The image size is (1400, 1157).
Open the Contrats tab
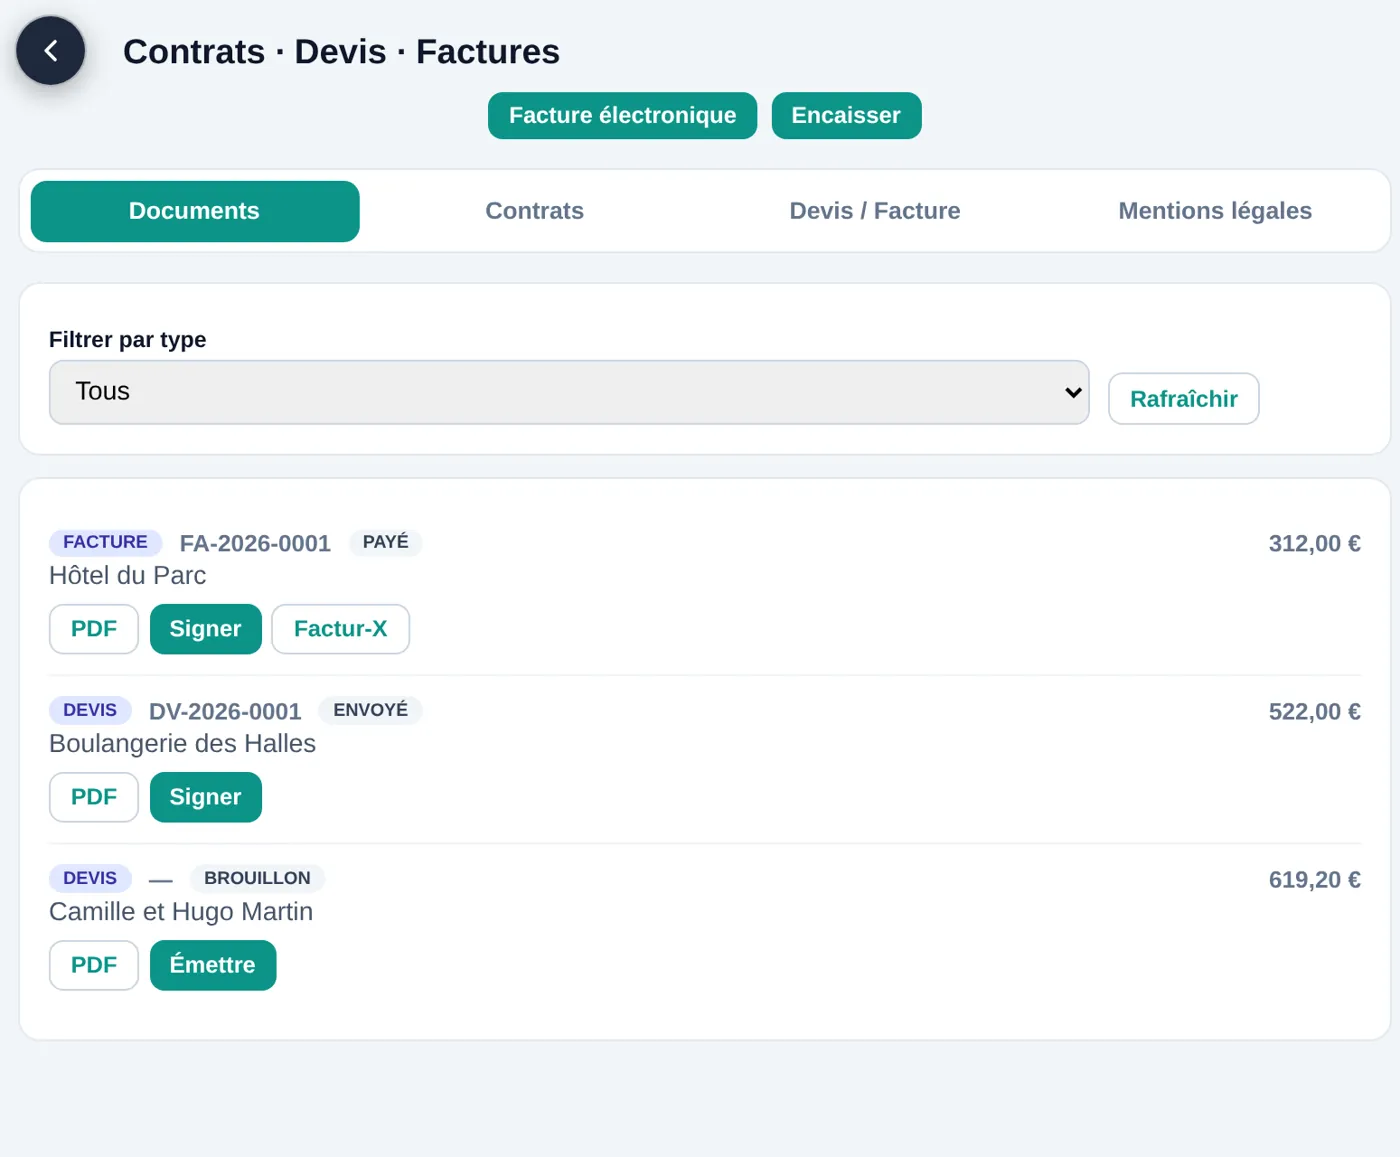click(x=535, y=211)
